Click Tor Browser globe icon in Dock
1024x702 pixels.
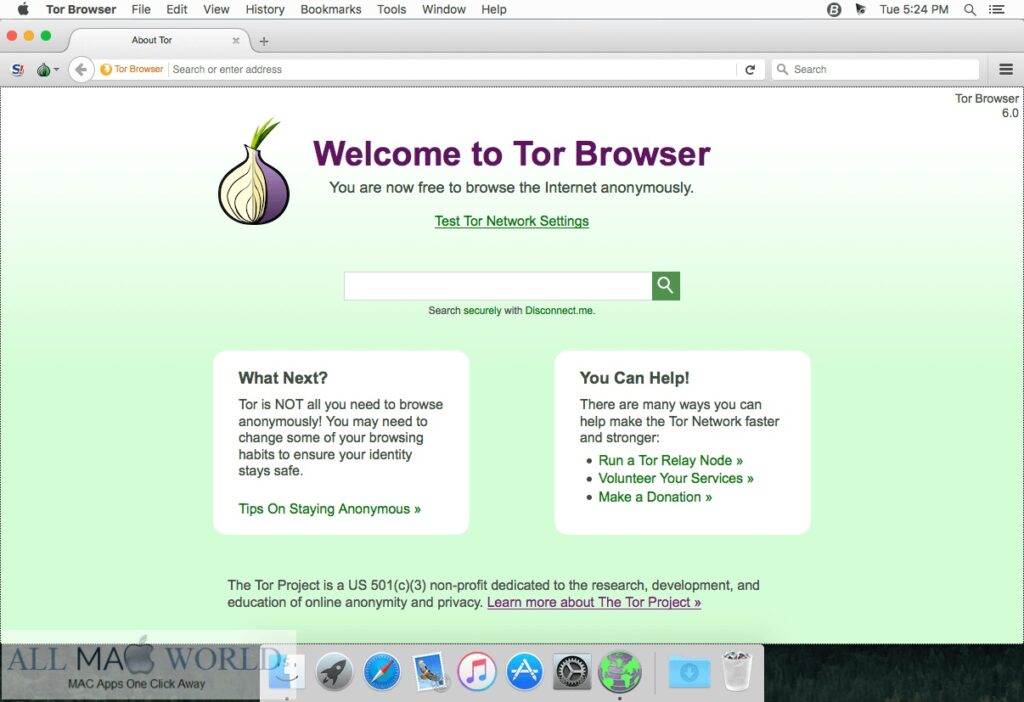(x=620, y=671)
